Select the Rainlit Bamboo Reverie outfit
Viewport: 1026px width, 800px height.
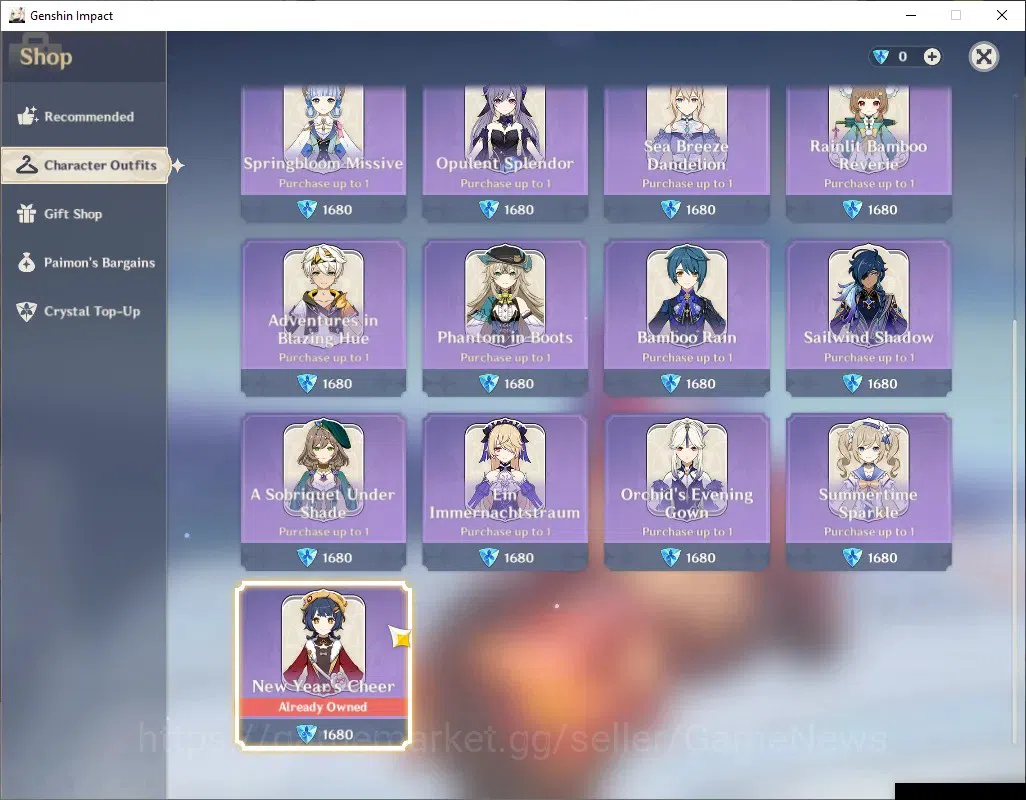tap(868, 154)
